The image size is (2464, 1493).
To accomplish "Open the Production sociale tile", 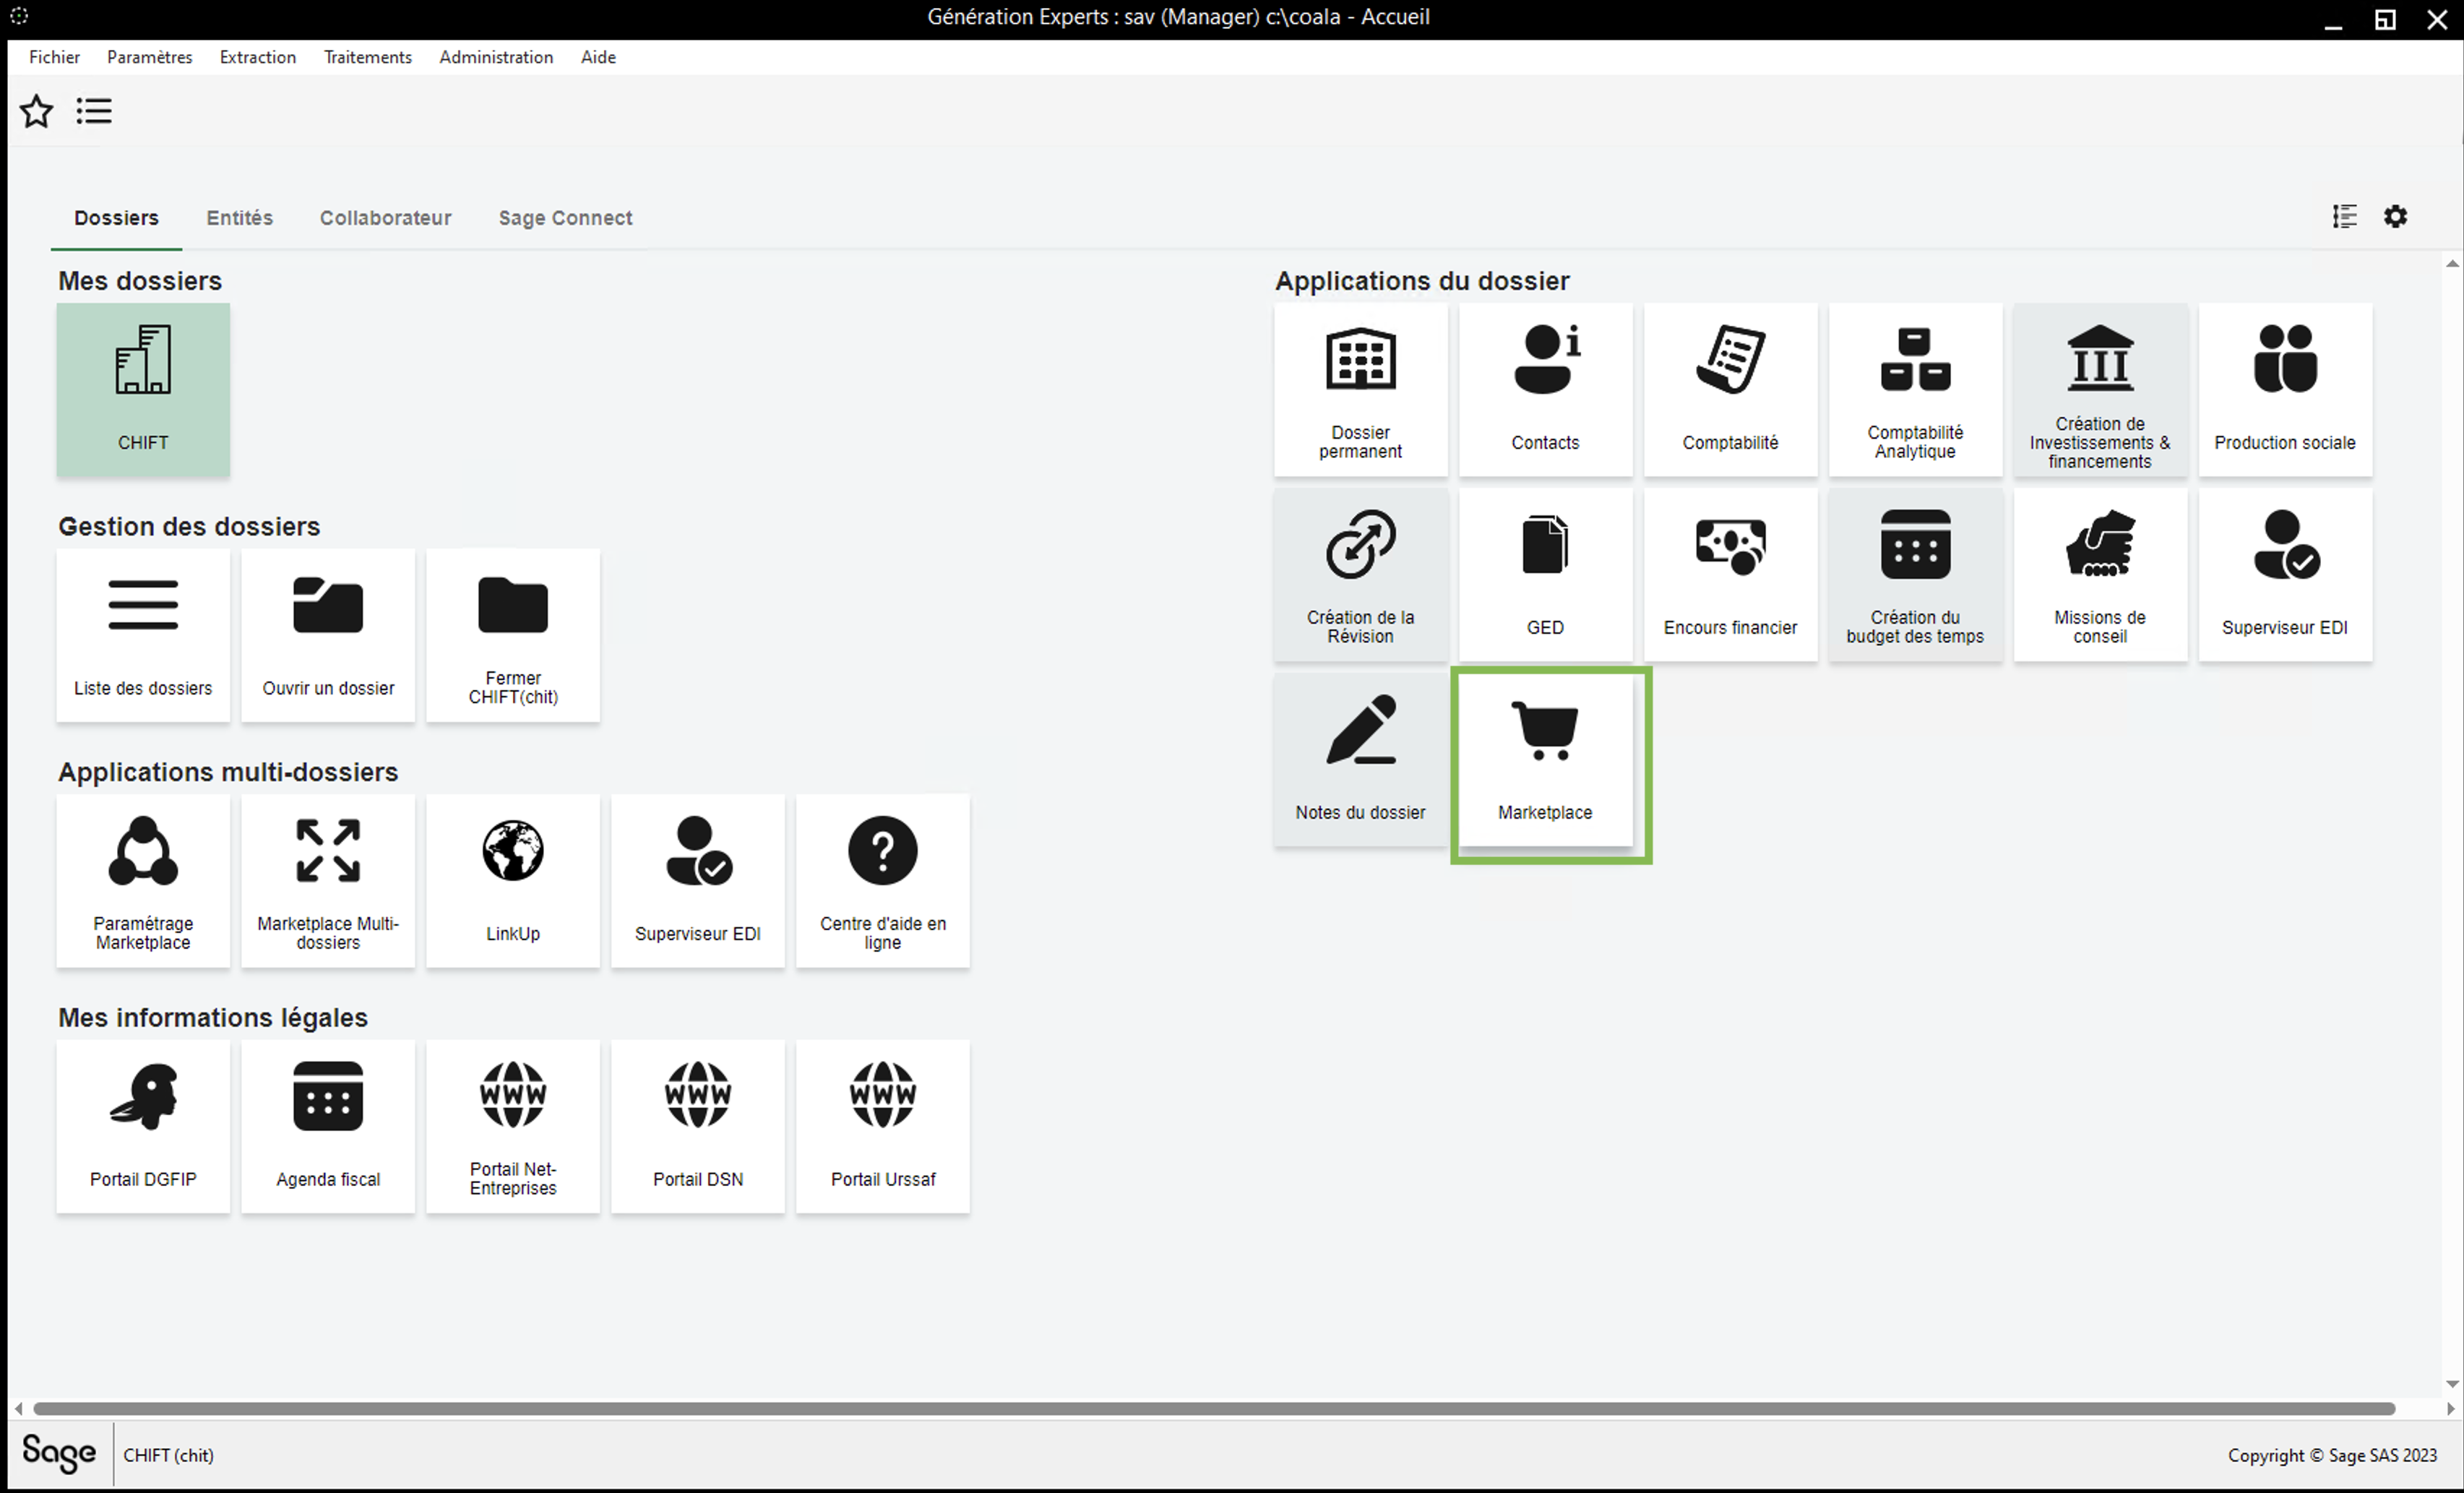I will (2284, 390).
